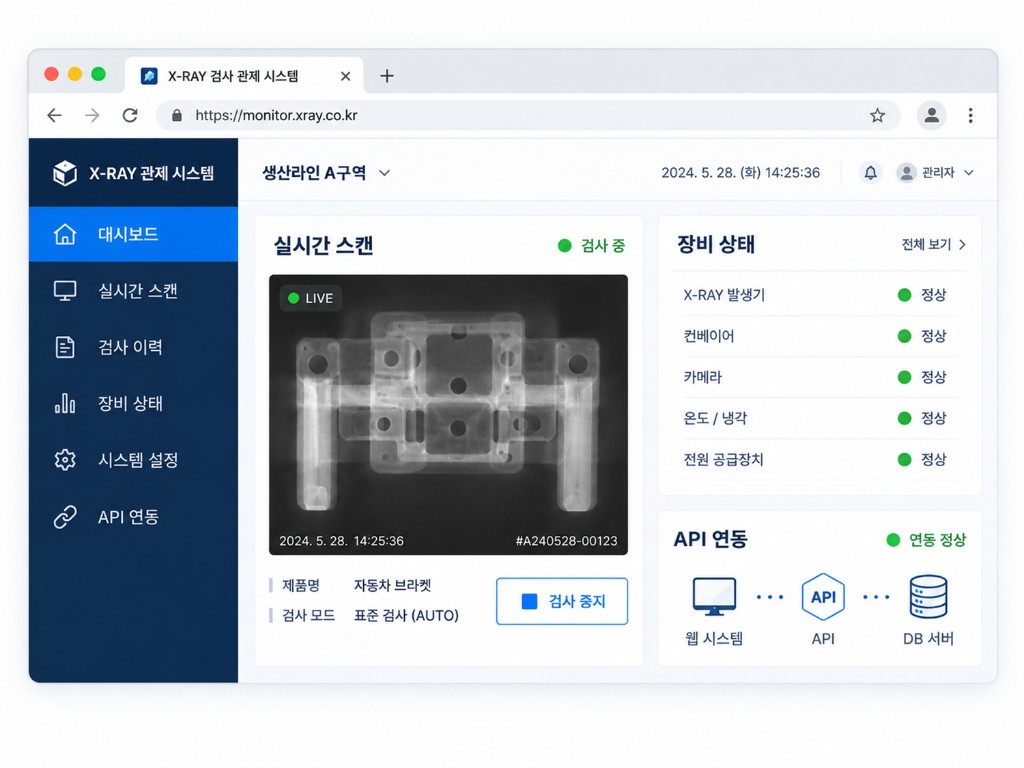Open the 대시보드 menu item
Screen dimensions: 1024x768
pyautogui.click(x=133, y=234)
